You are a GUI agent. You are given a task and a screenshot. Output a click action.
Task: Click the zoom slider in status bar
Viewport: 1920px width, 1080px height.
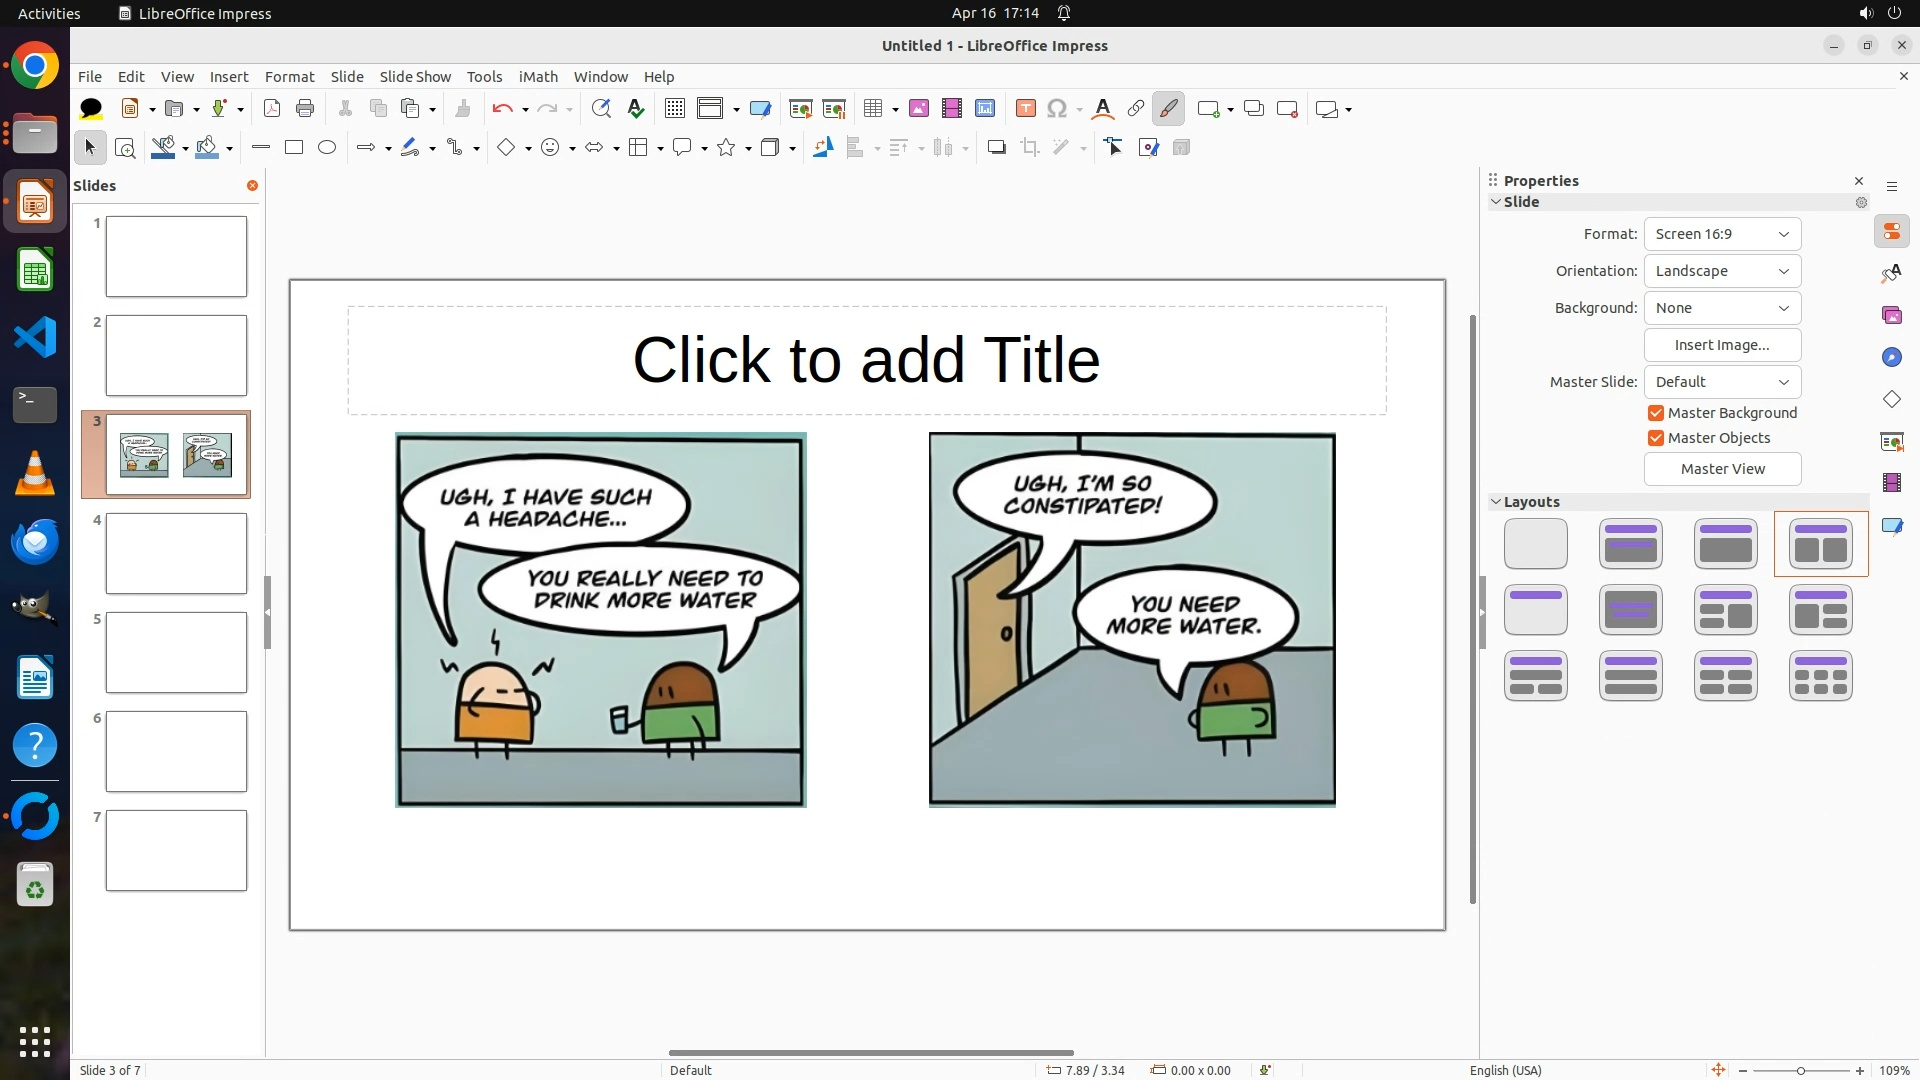pos(1800,1070)
